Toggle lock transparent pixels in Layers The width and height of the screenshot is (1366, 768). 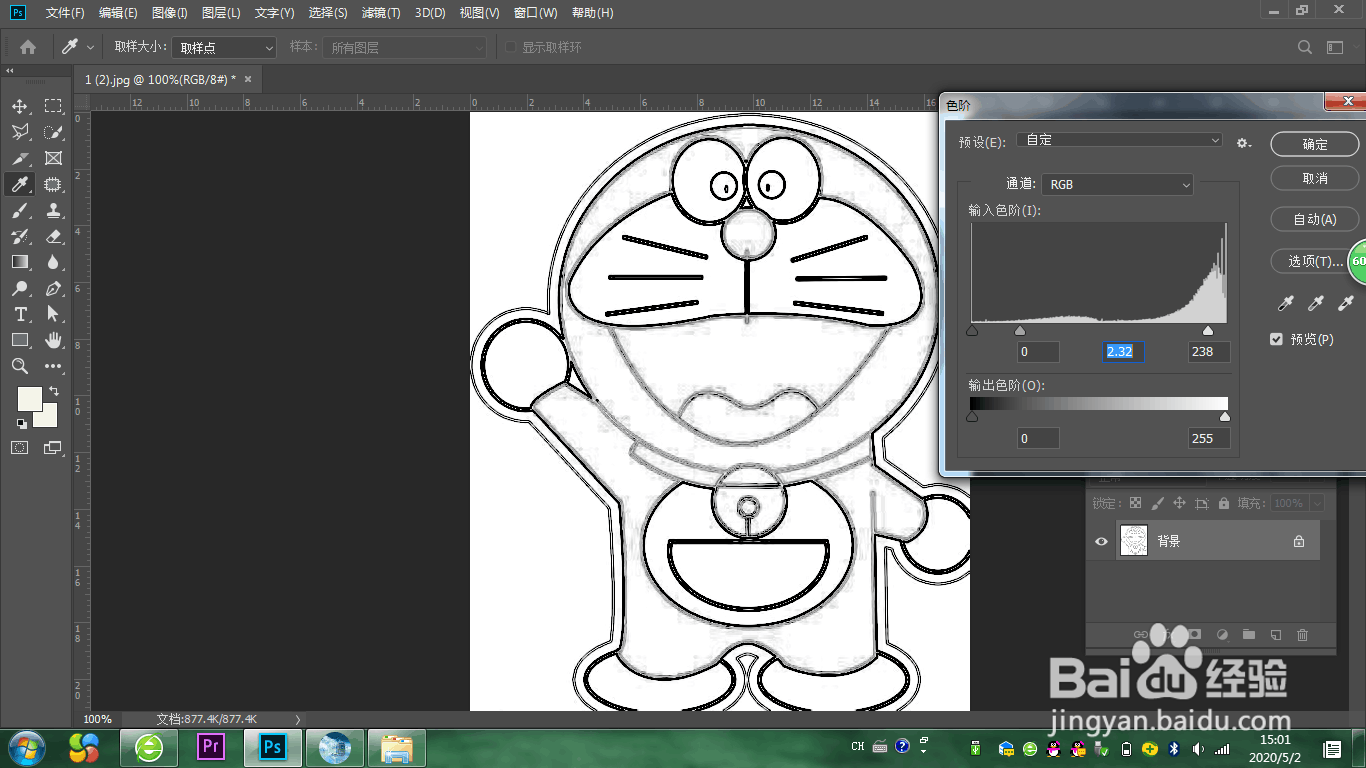coord(1135,503)
